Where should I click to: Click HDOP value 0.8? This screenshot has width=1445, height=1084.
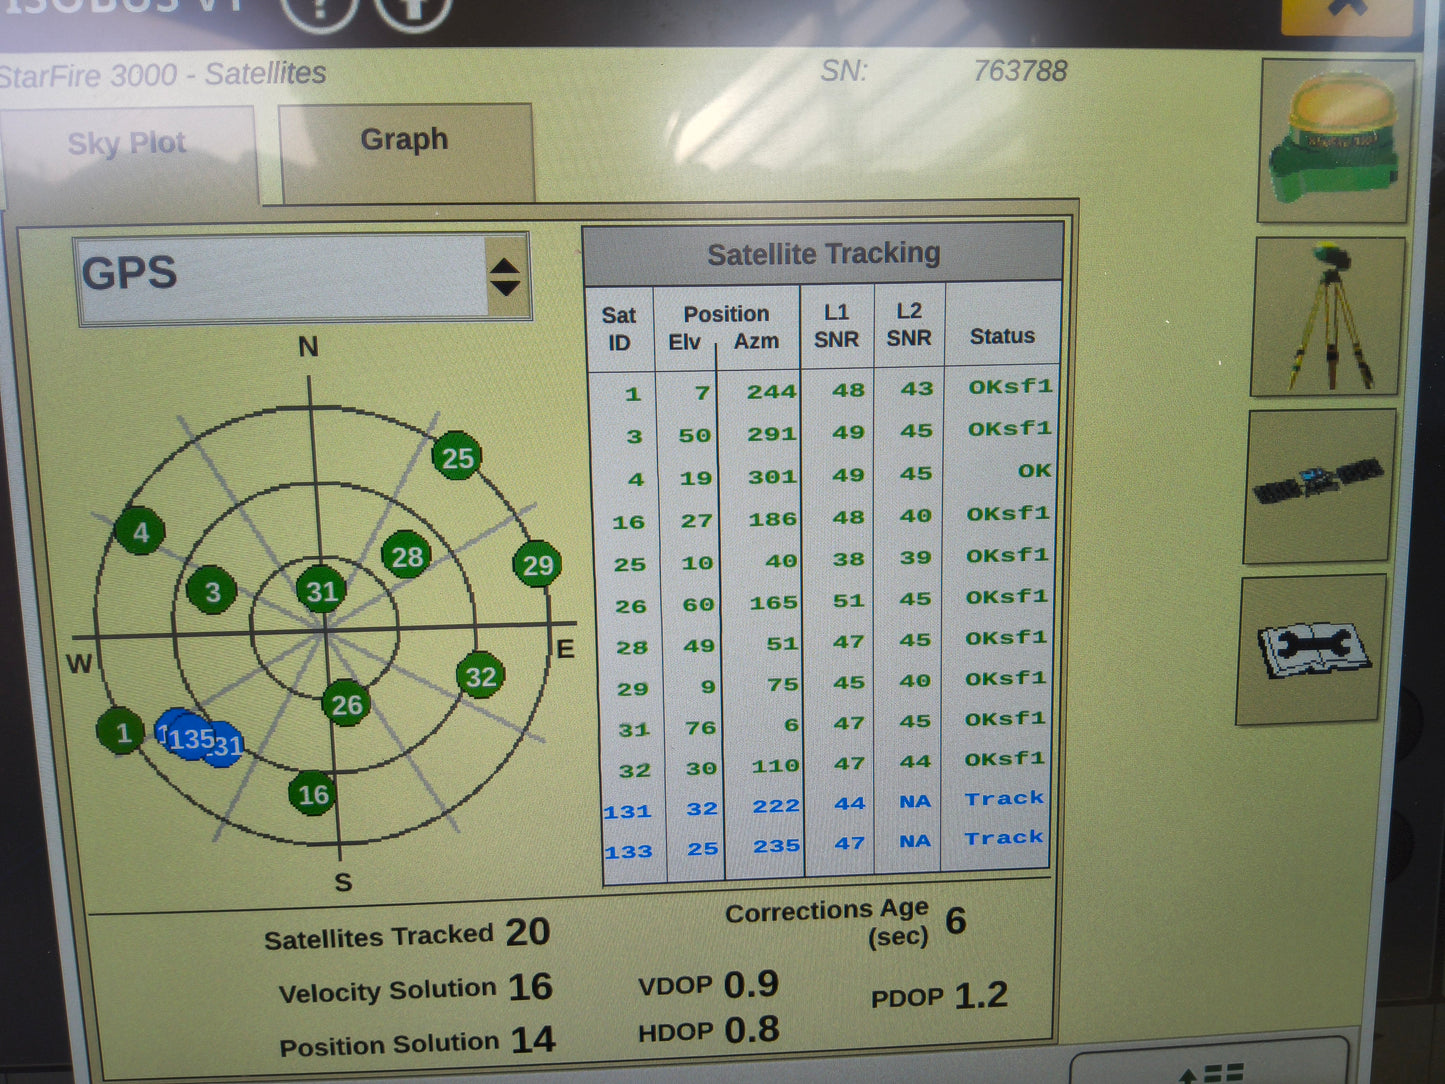coord(751,1030)
